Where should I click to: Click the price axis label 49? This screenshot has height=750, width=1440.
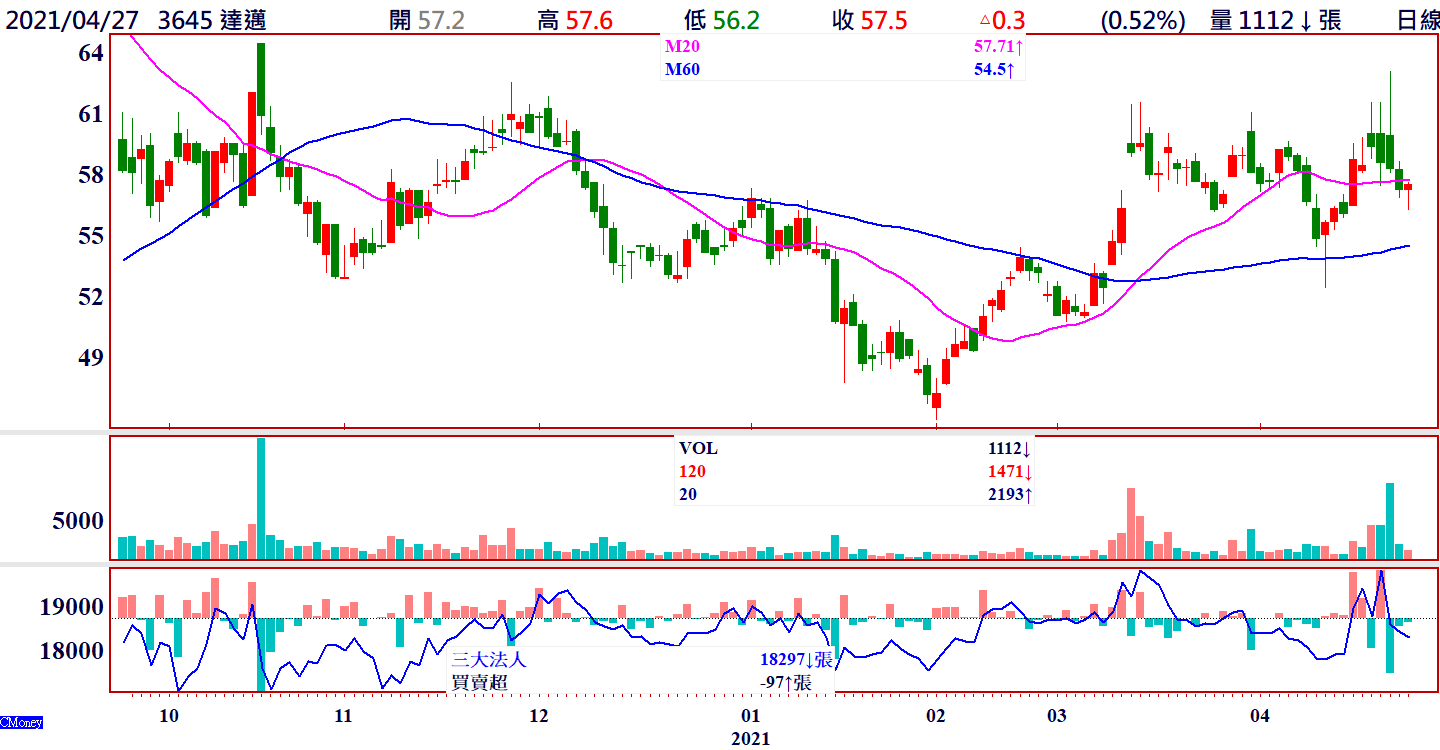tap(91, 358)
